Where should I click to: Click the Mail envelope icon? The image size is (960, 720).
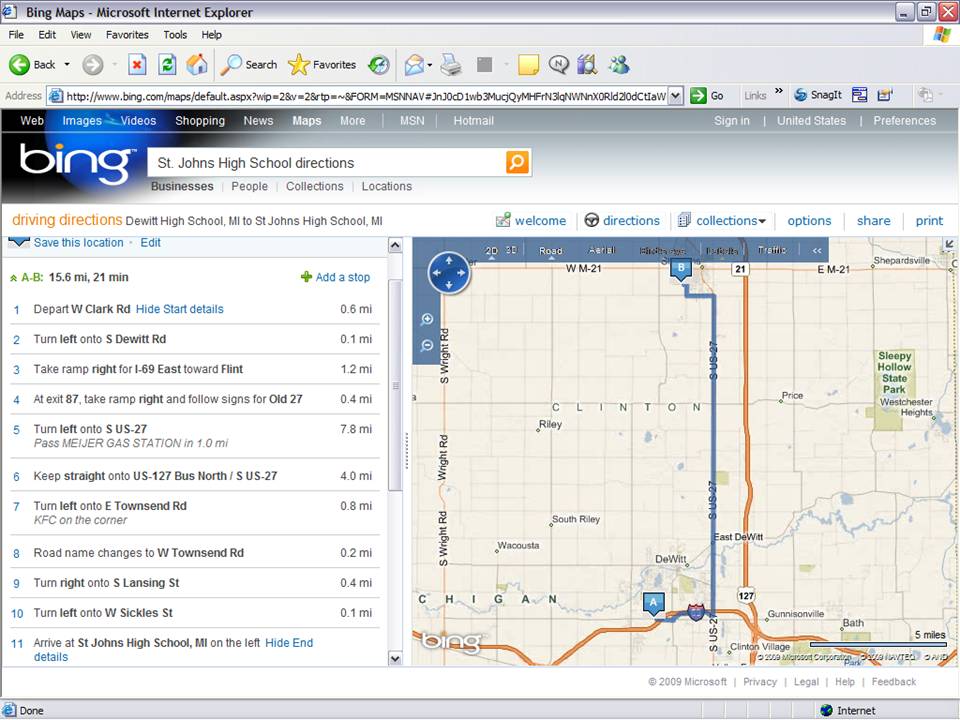(414, 64)
